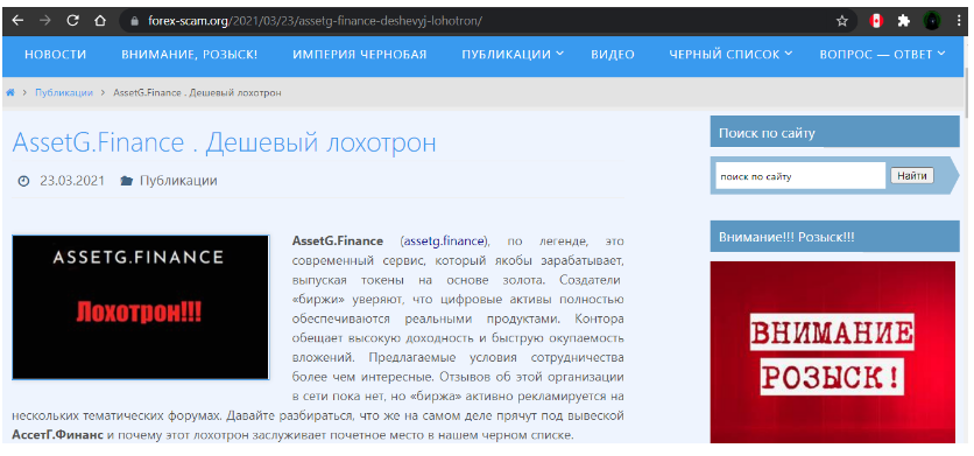The image size is (974, 456).
Task: Click the browser forward arrow
Action: click(x=45, y=21)
